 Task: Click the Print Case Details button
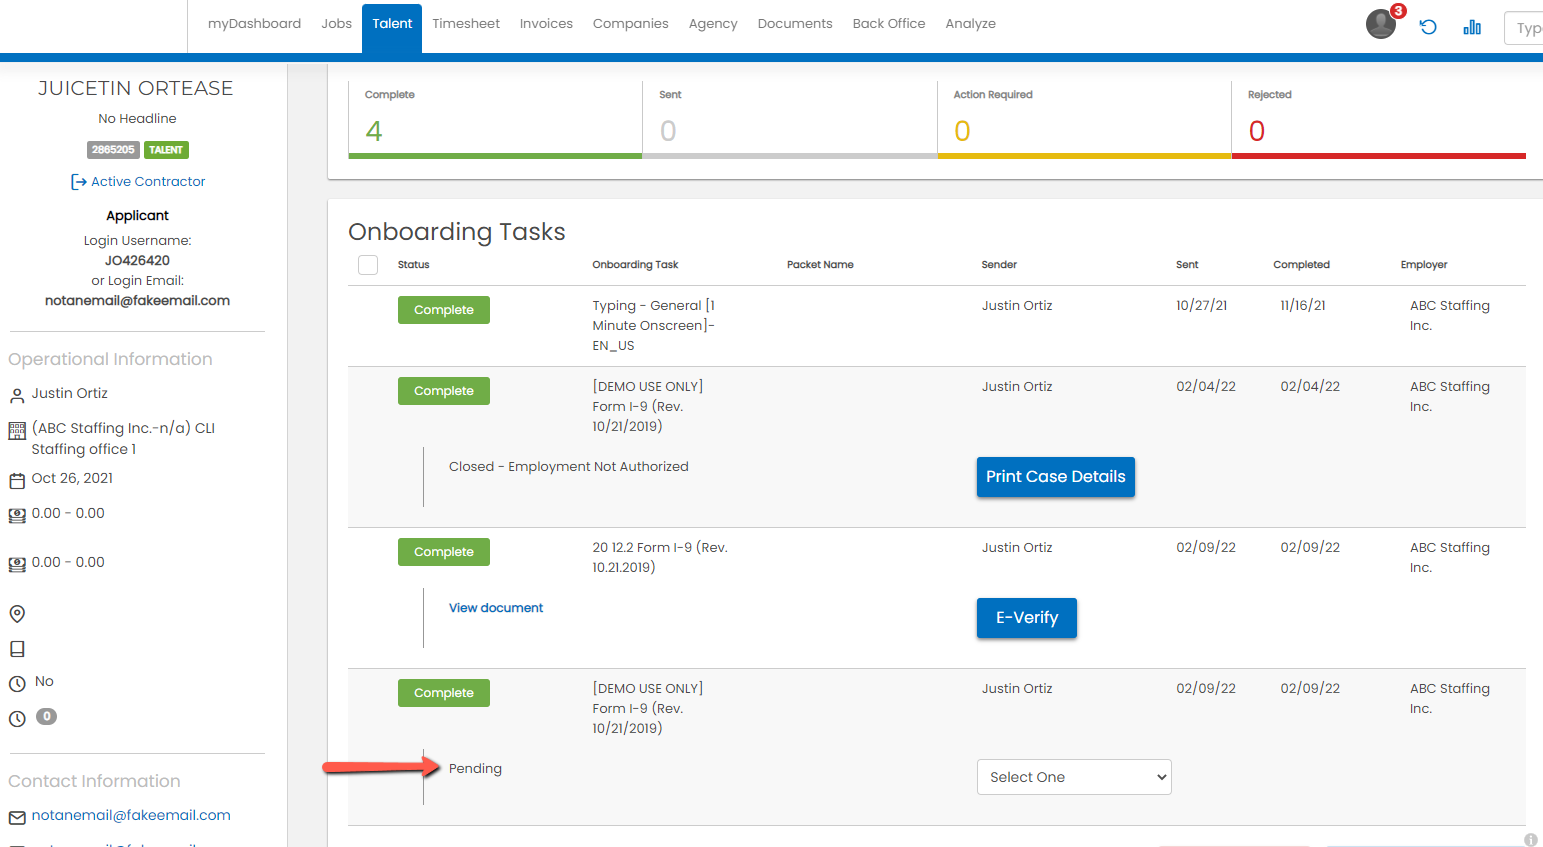coord(1055,477)
